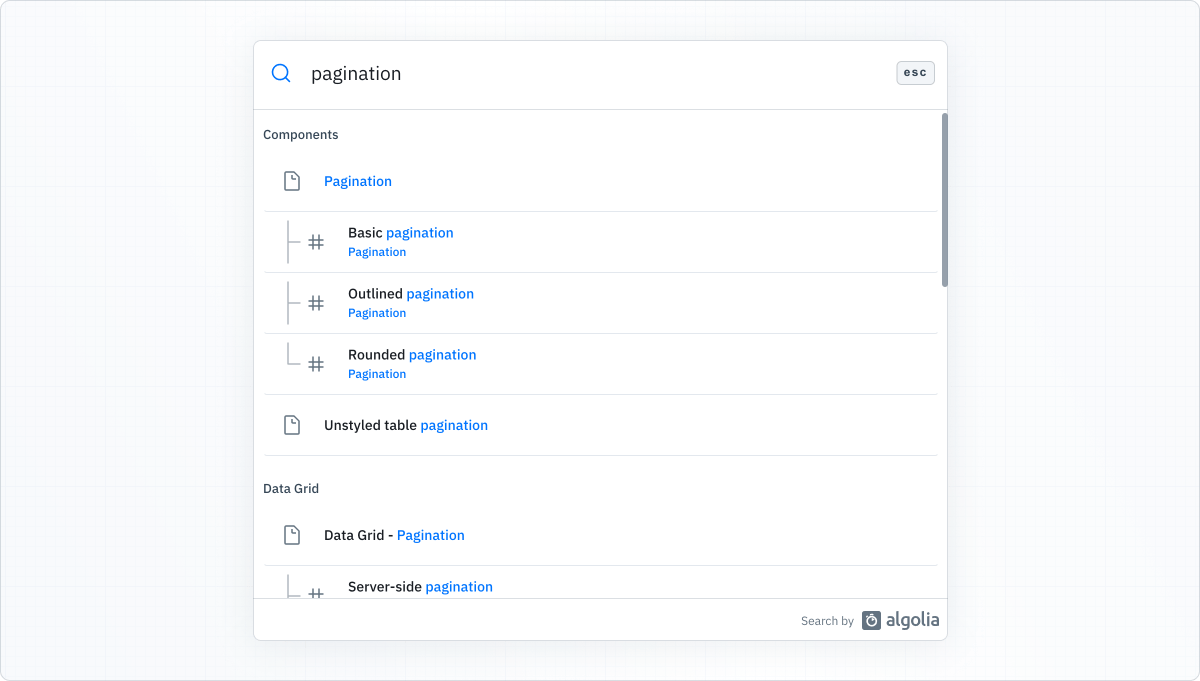Click the Algolia logo in the footer

(900, 620)
